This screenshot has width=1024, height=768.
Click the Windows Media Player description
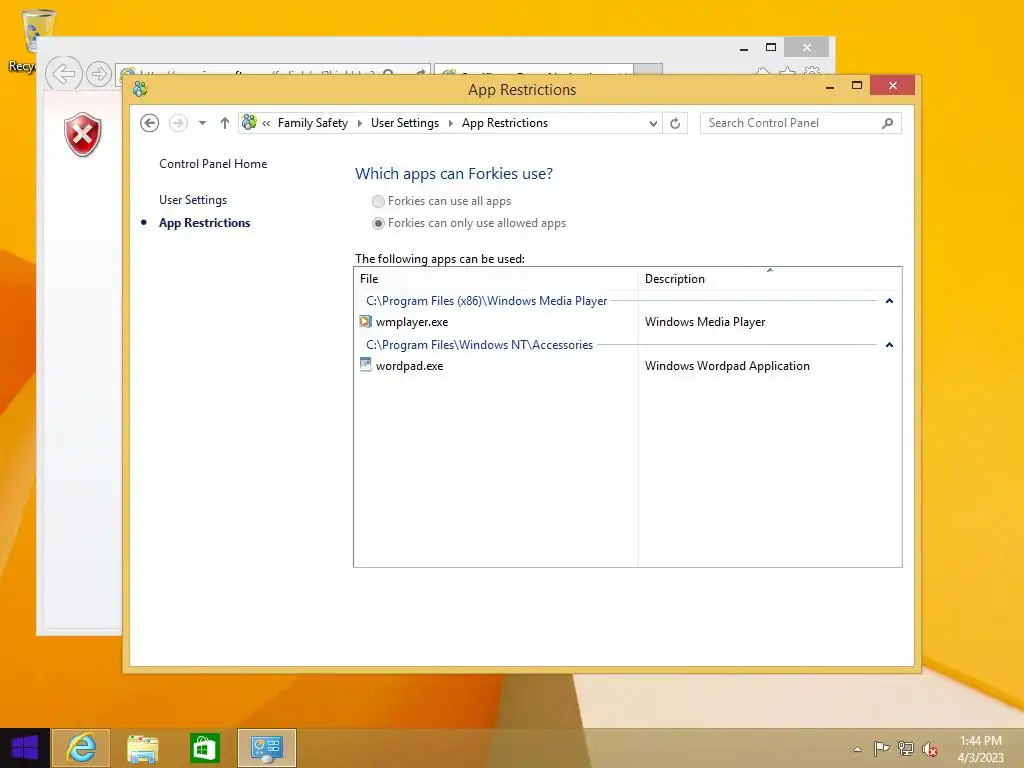point(705,322)
